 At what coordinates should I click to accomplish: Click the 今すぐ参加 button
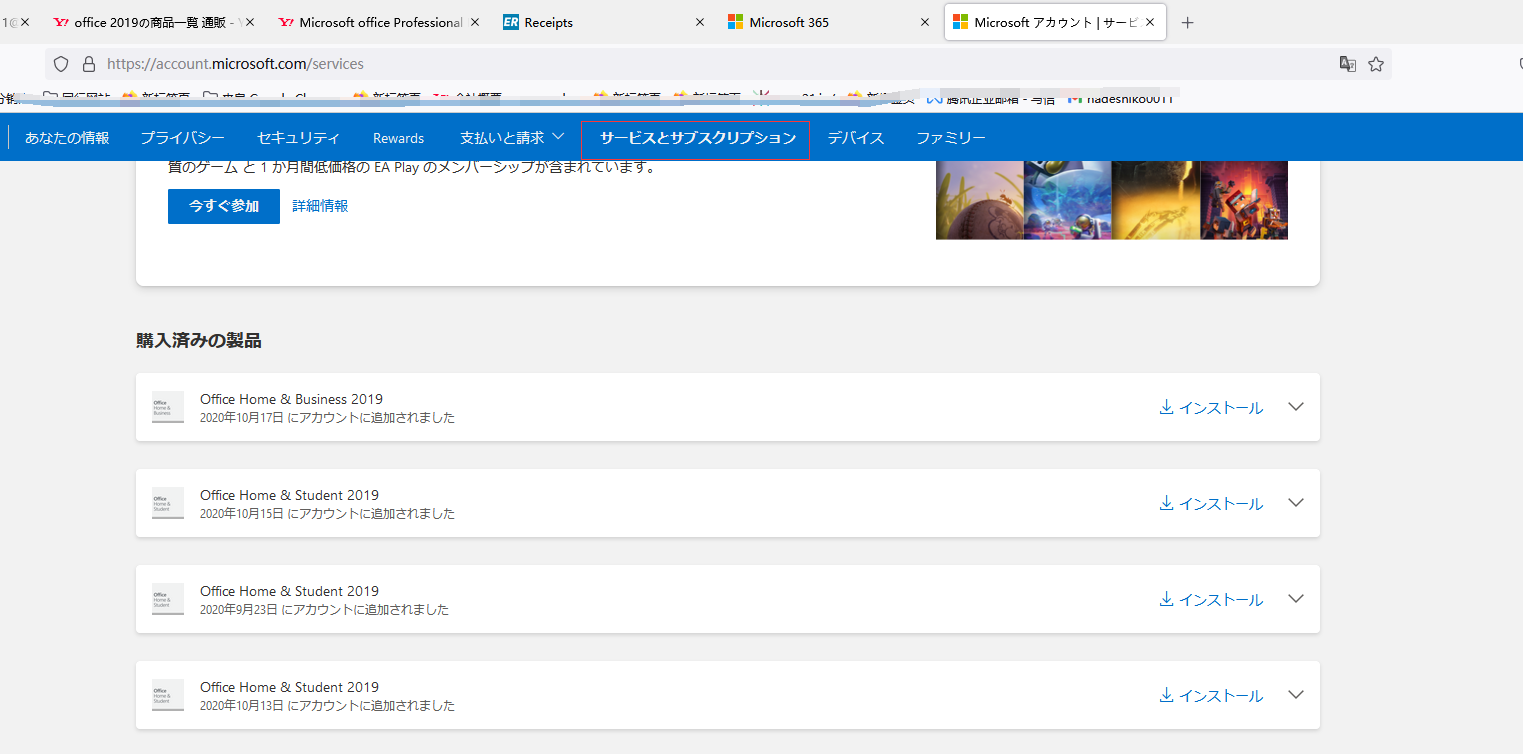point(224,206)
